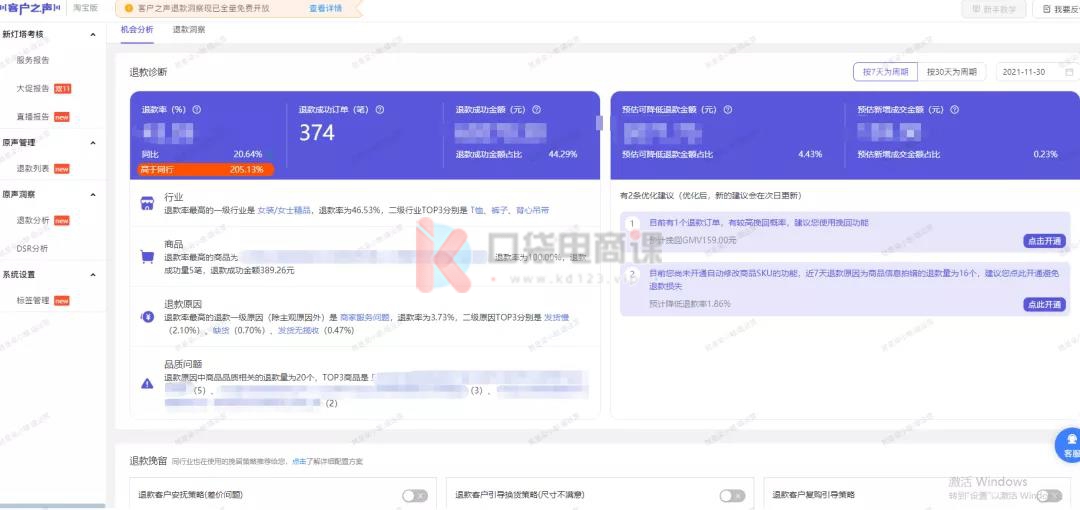Toggle 退款客户安抚策略(差价问题) switch

415,495
